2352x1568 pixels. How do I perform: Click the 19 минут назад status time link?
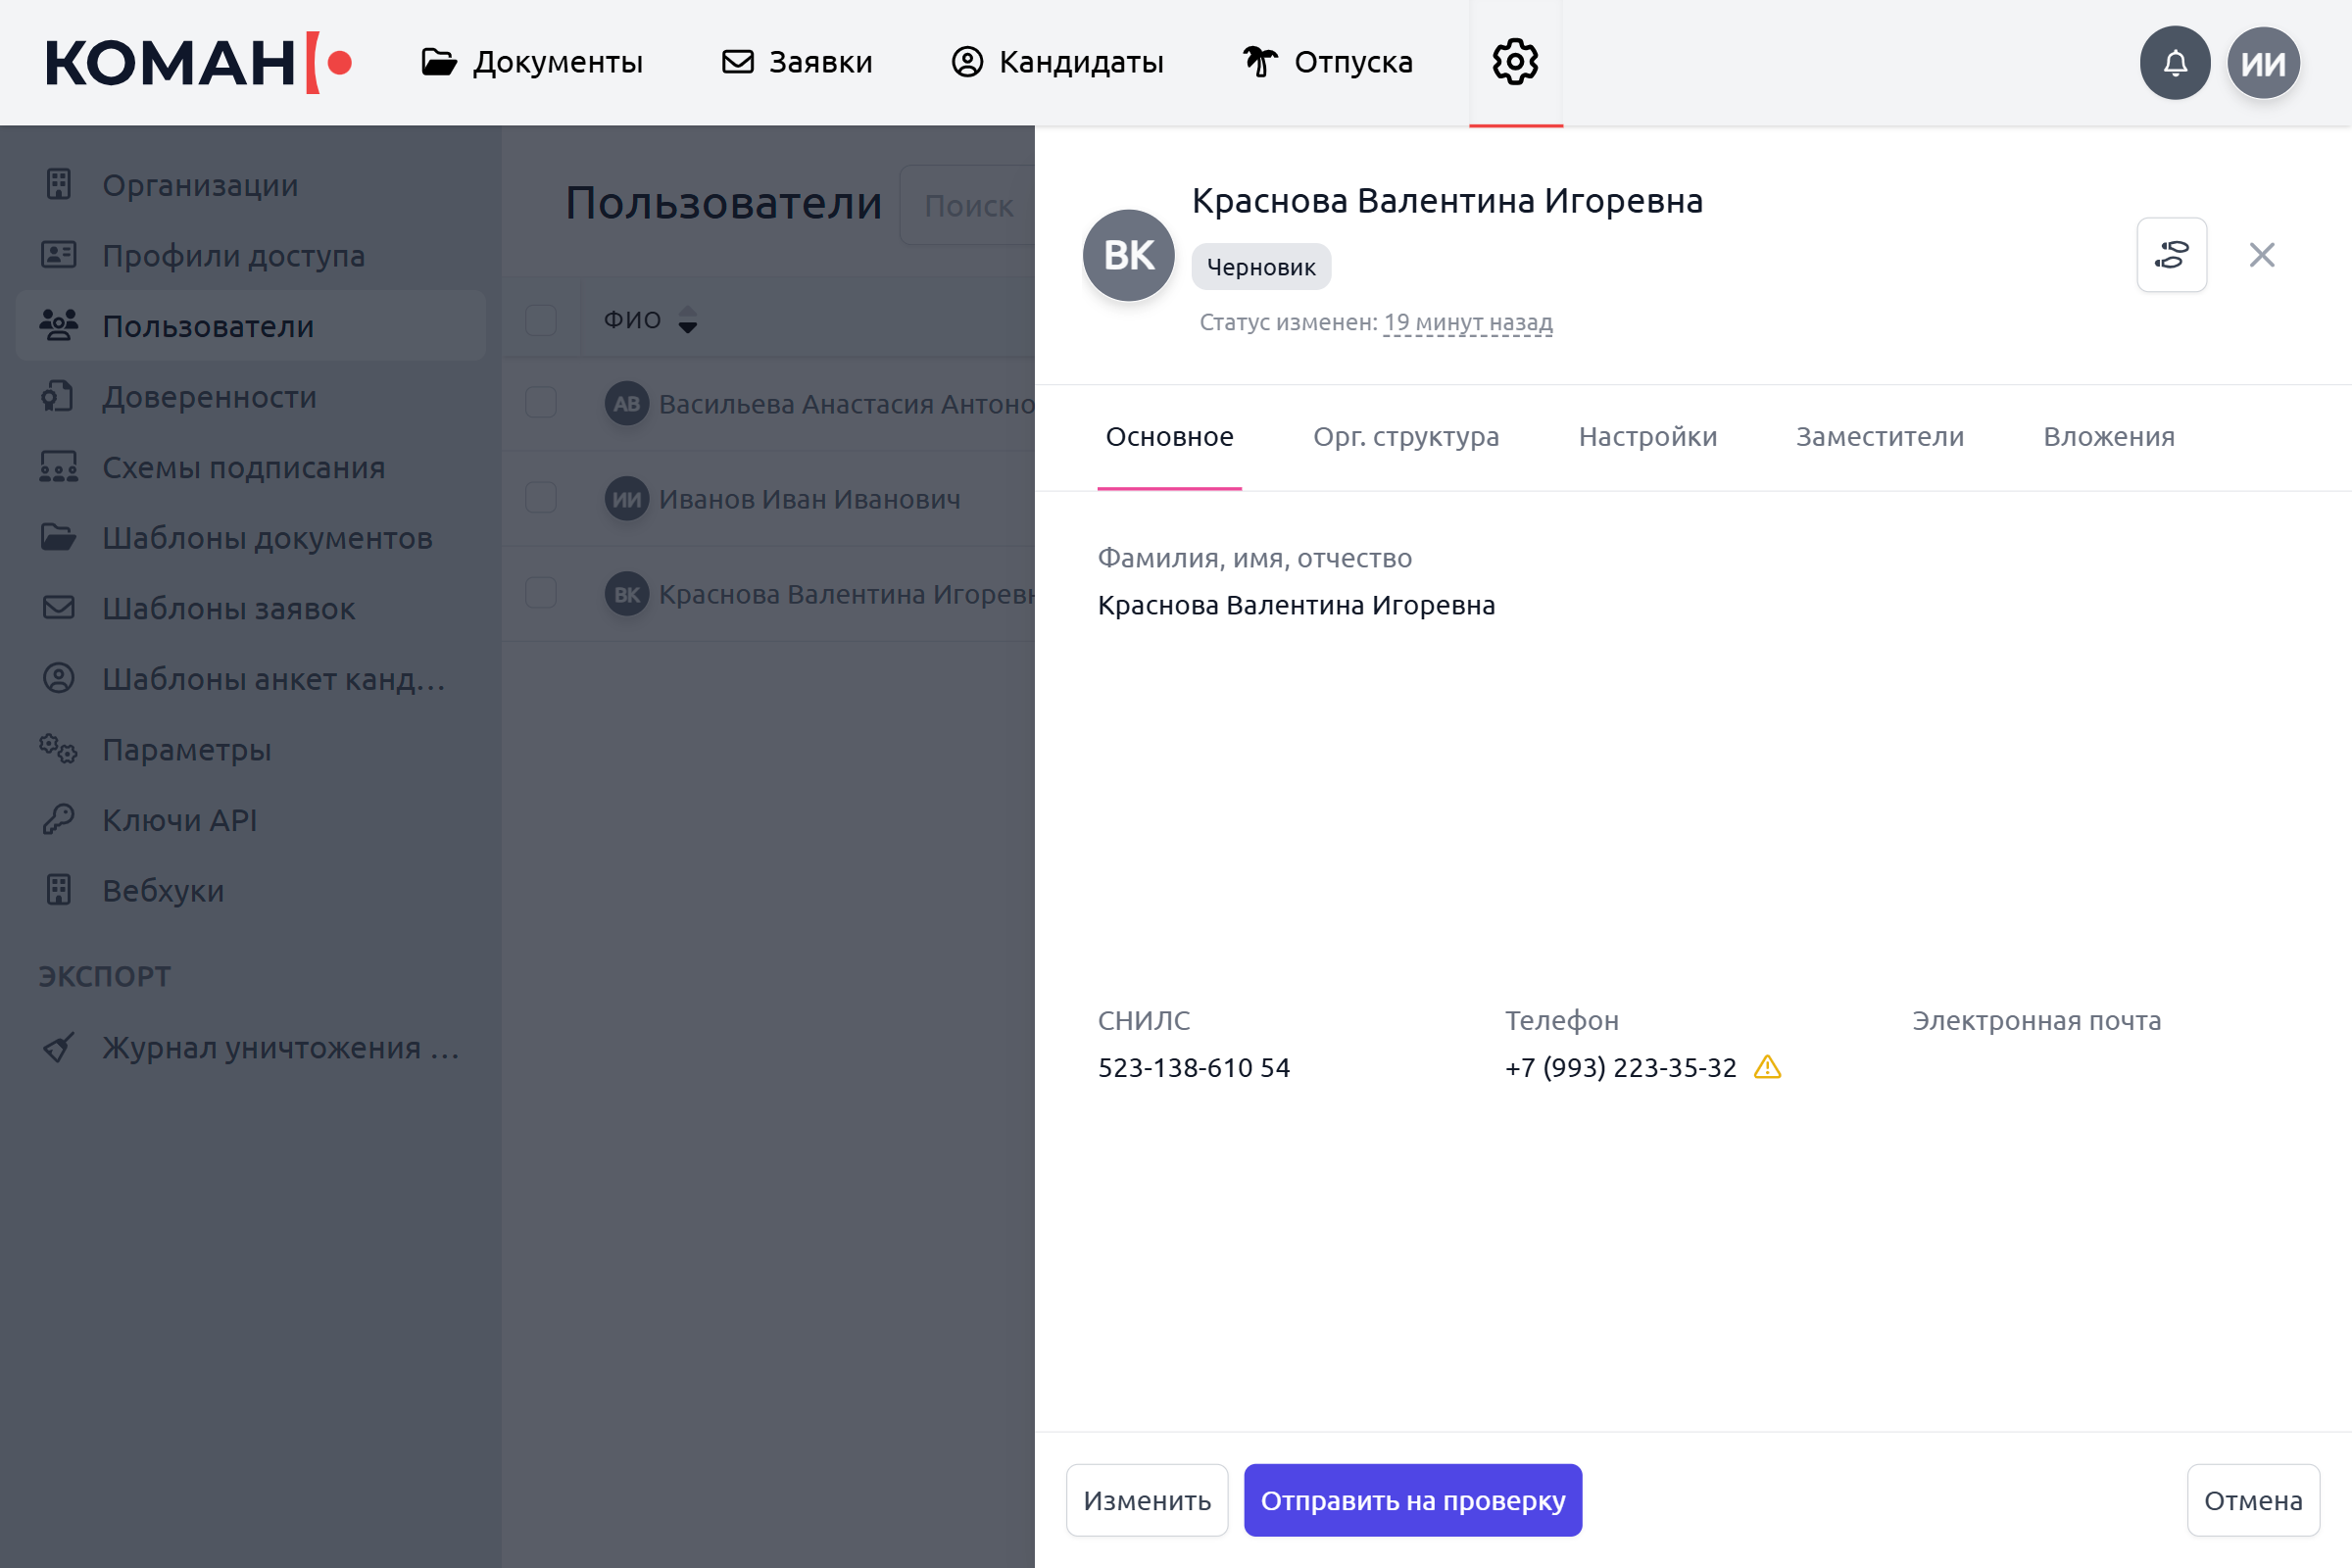(1467, 322)
